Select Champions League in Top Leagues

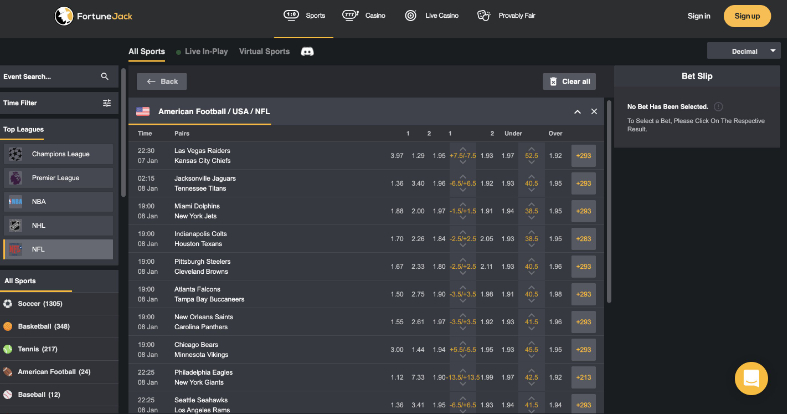tap(58, 154)
